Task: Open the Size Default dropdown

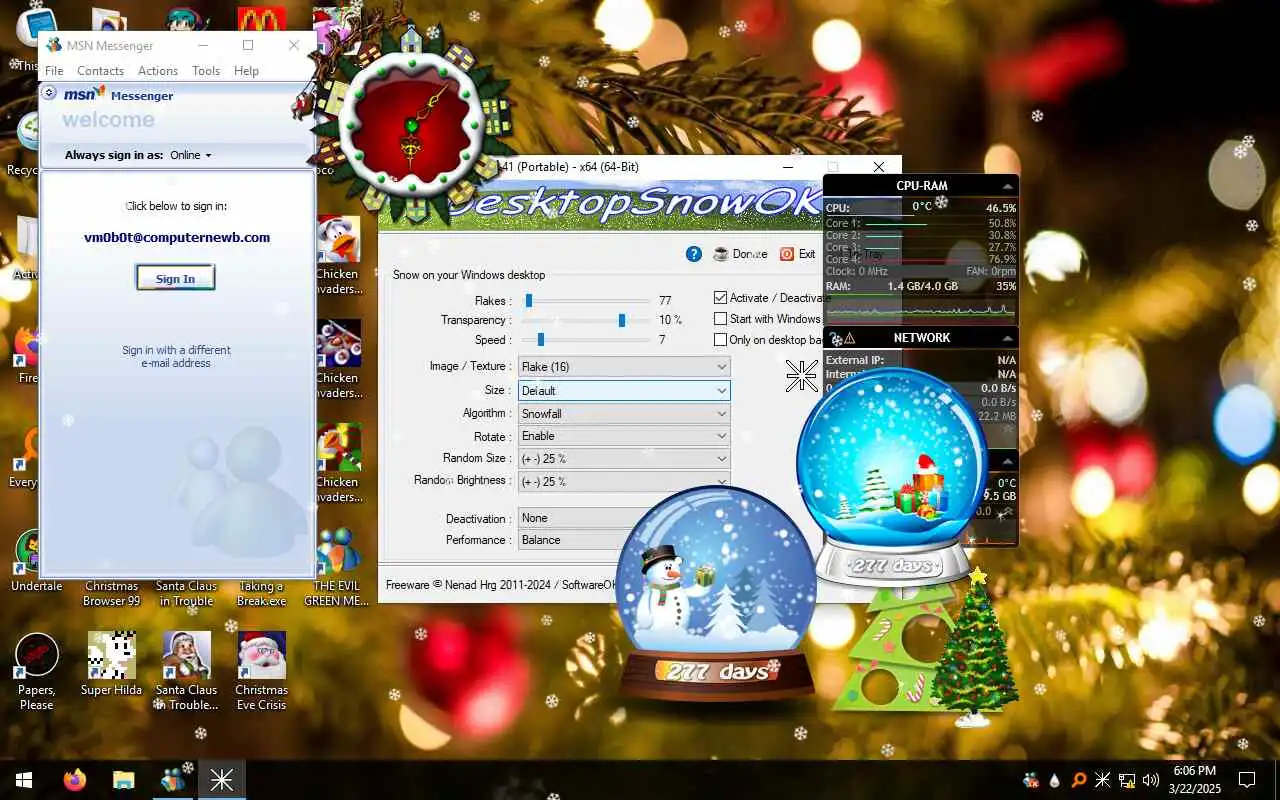Action: point(624,390)
